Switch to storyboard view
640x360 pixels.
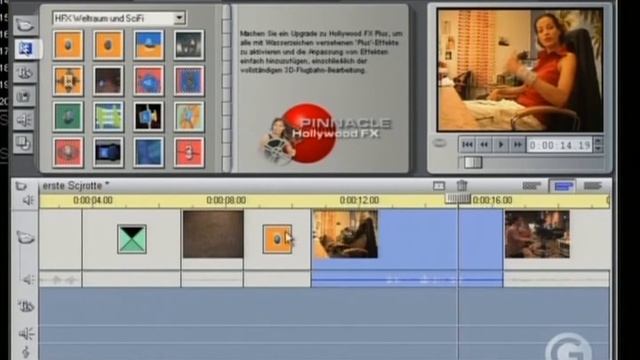pyautogui.click(x=531, y=186)
